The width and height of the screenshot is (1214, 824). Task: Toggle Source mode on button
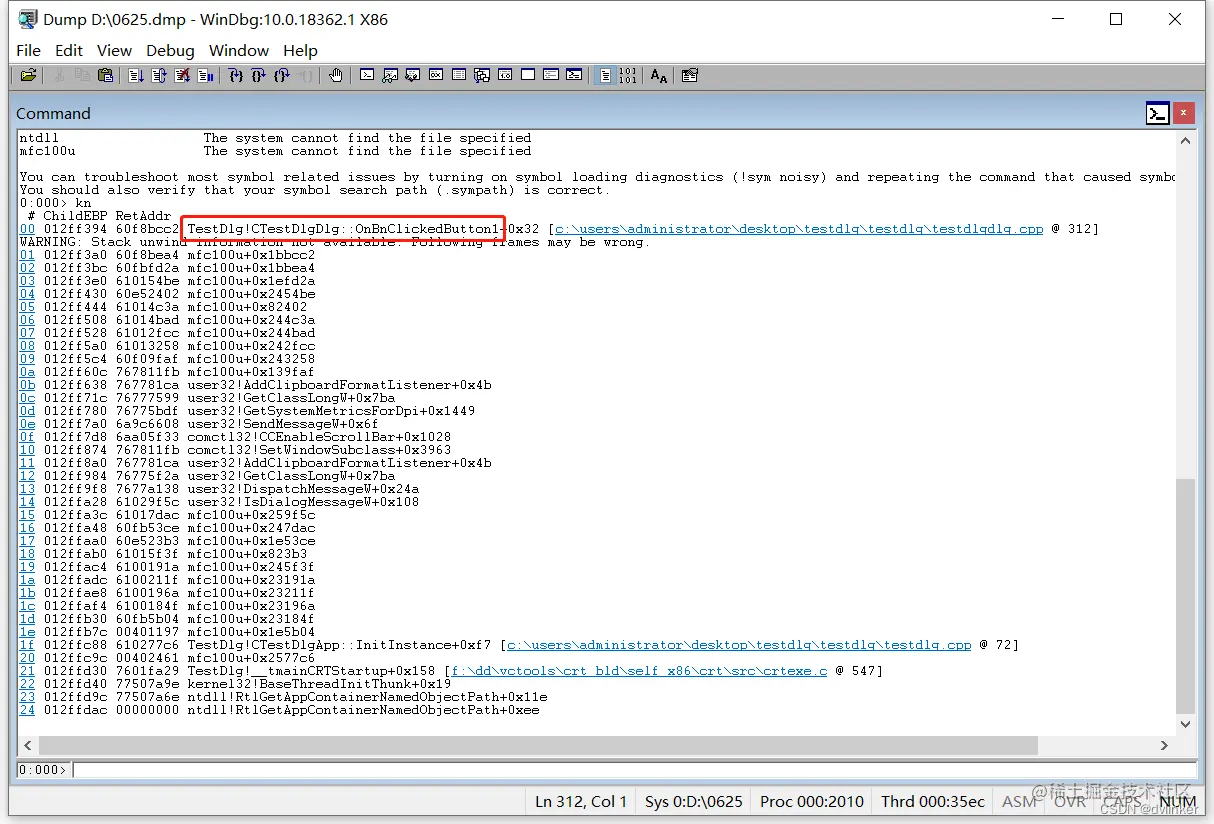[605, 75]
